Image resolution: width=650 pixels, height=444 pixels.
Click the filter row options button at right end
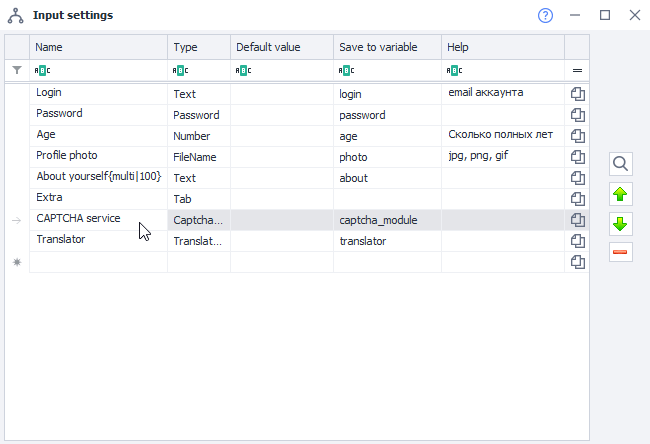577,71
